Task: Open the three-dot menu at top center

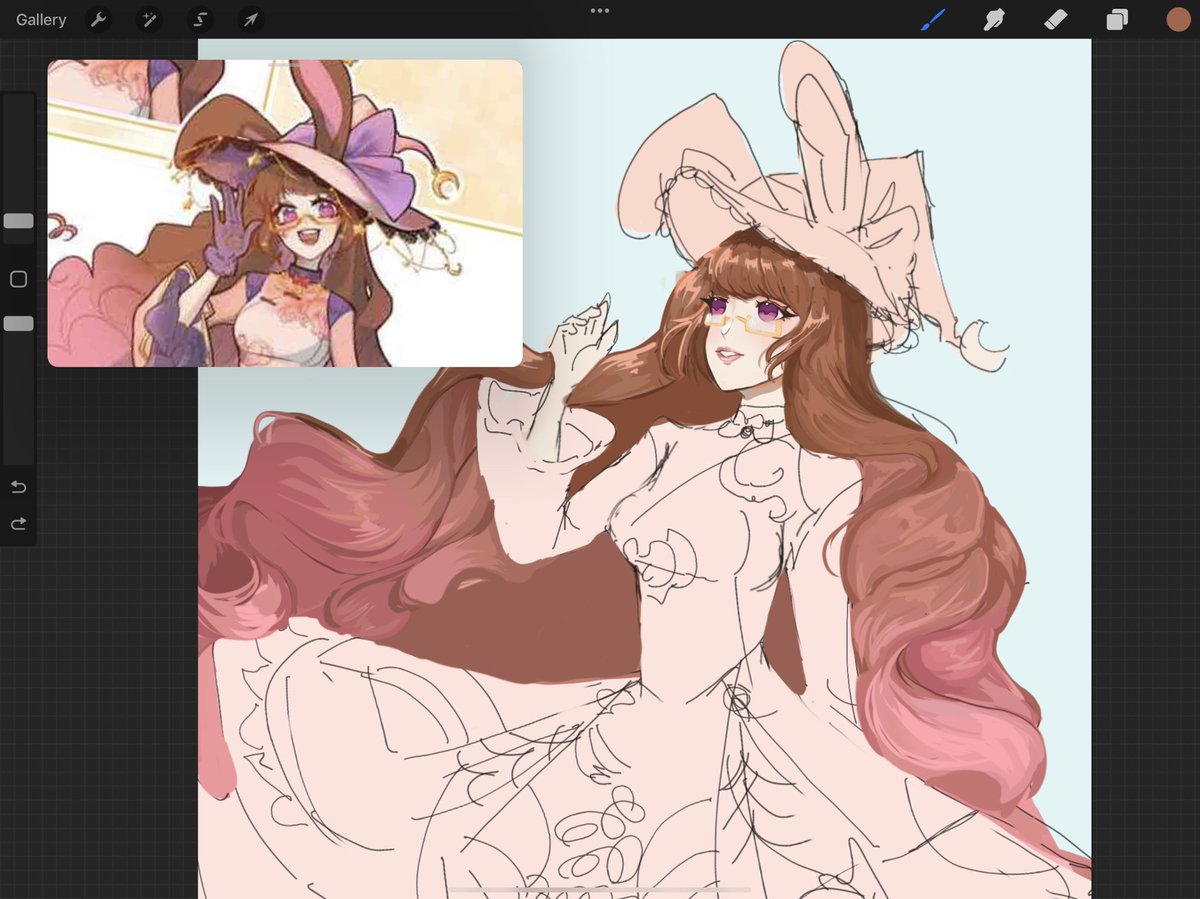Action: point(600,11)
